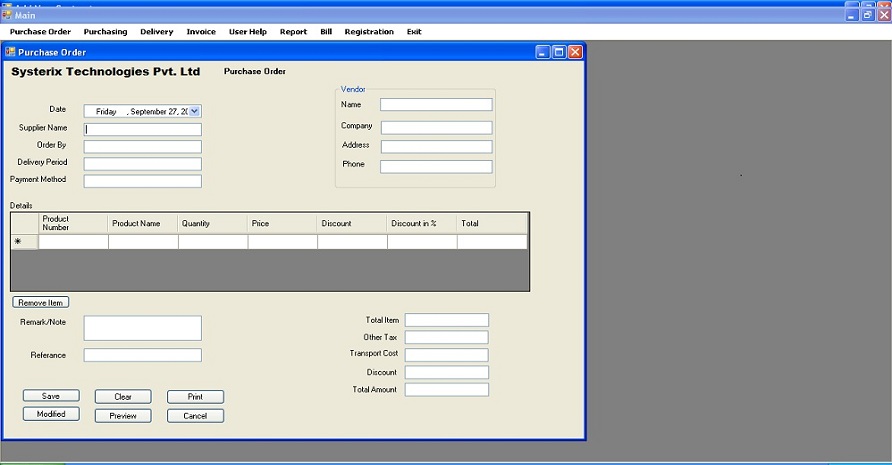Click the Other Tax field
Screen dimensions: 892x465
(x=447, y=338)
